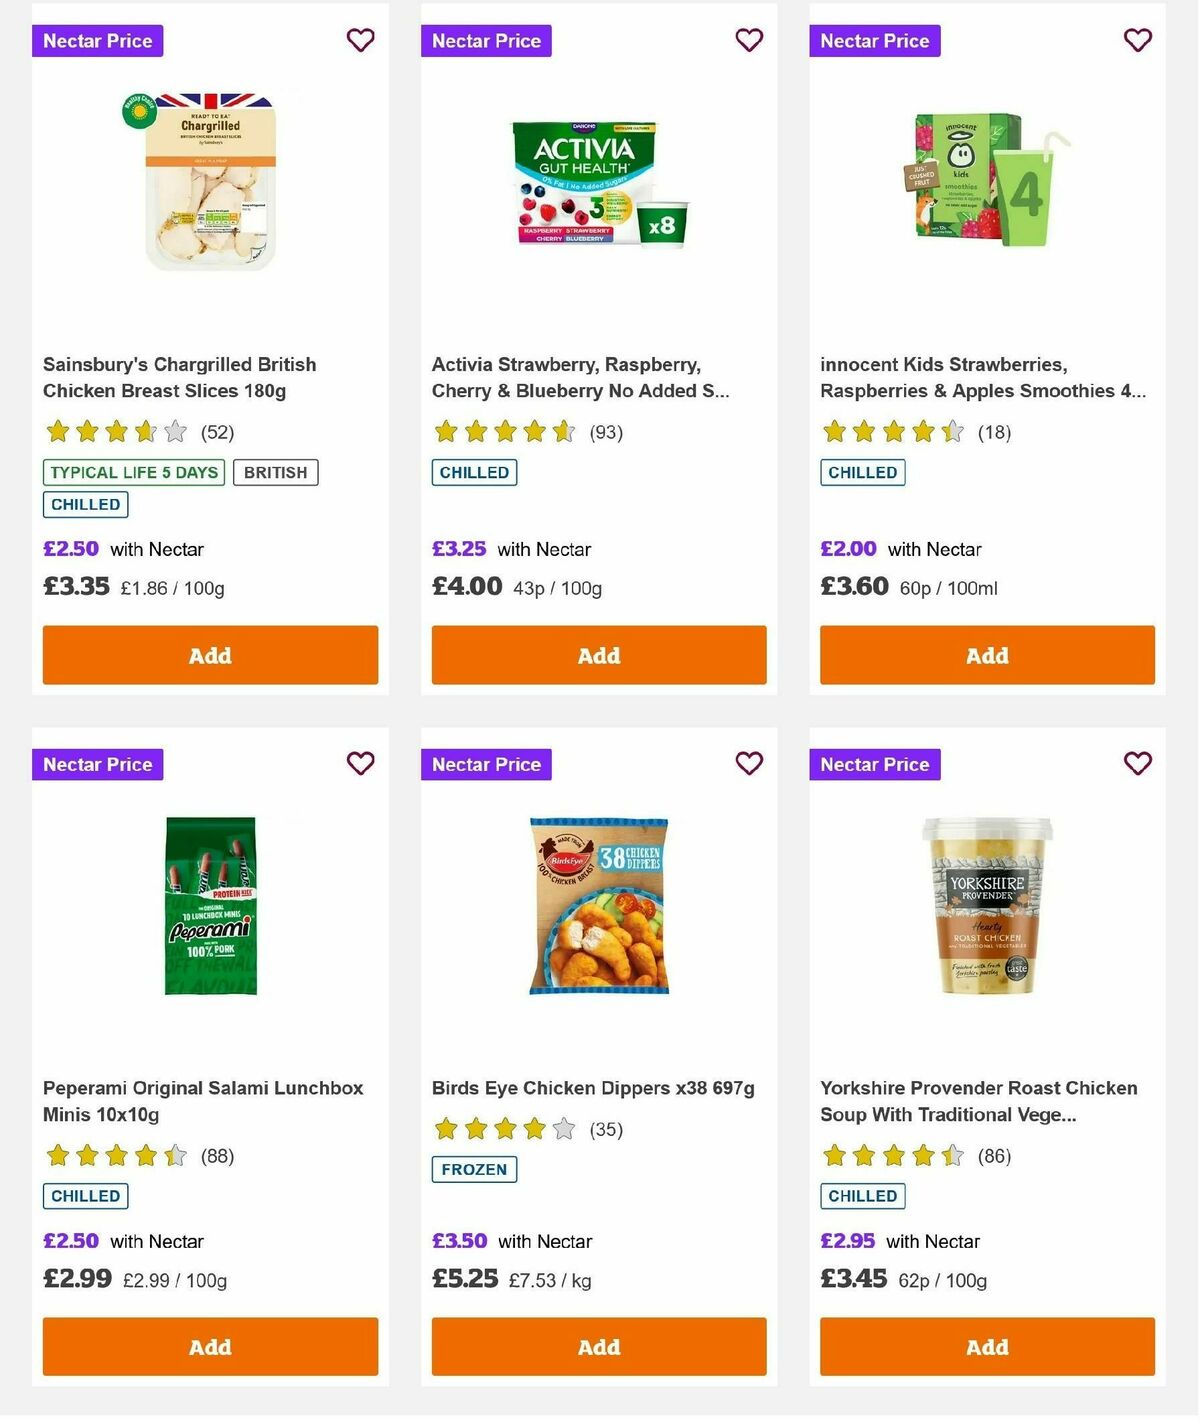The width and height of the screenshot is (1200, 1420).
Task: Favourite the Sainsbury's Chargrilled Chicken Breast Slices
Action: (360, 40)
